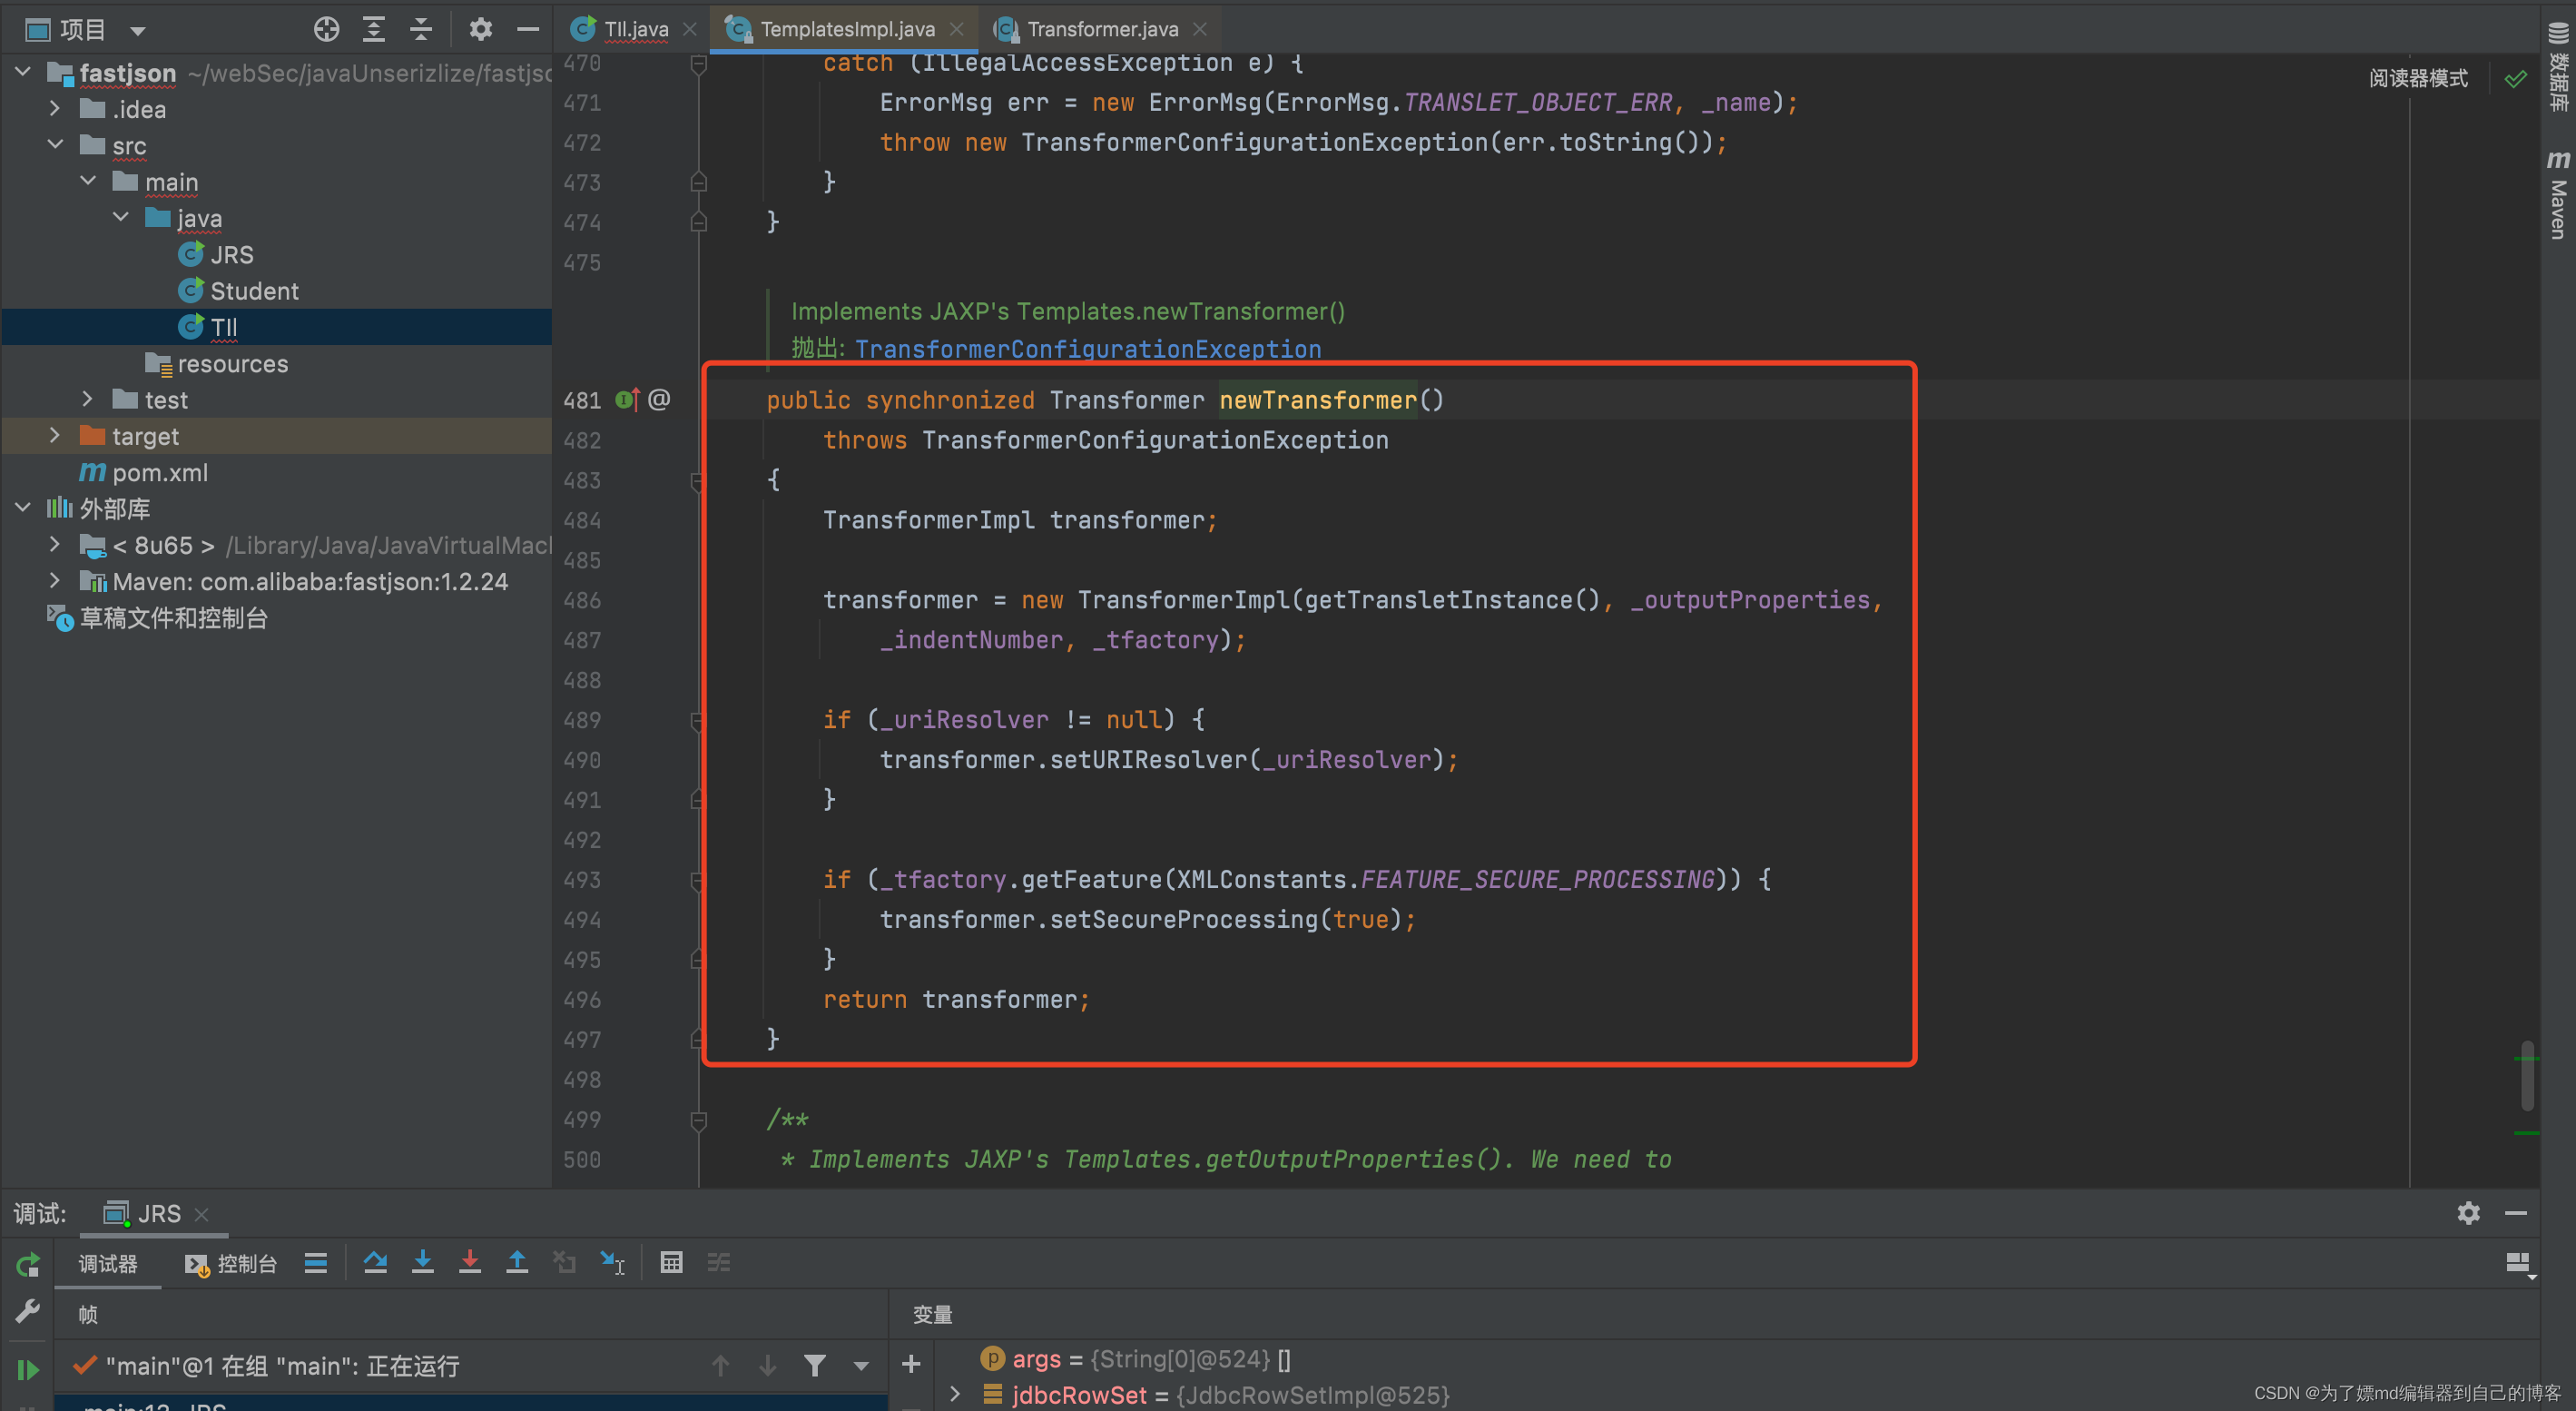Close the TII.java tab
Image resolution: width=2576 pixels, height=1411 pixels.
pos(689,30)
